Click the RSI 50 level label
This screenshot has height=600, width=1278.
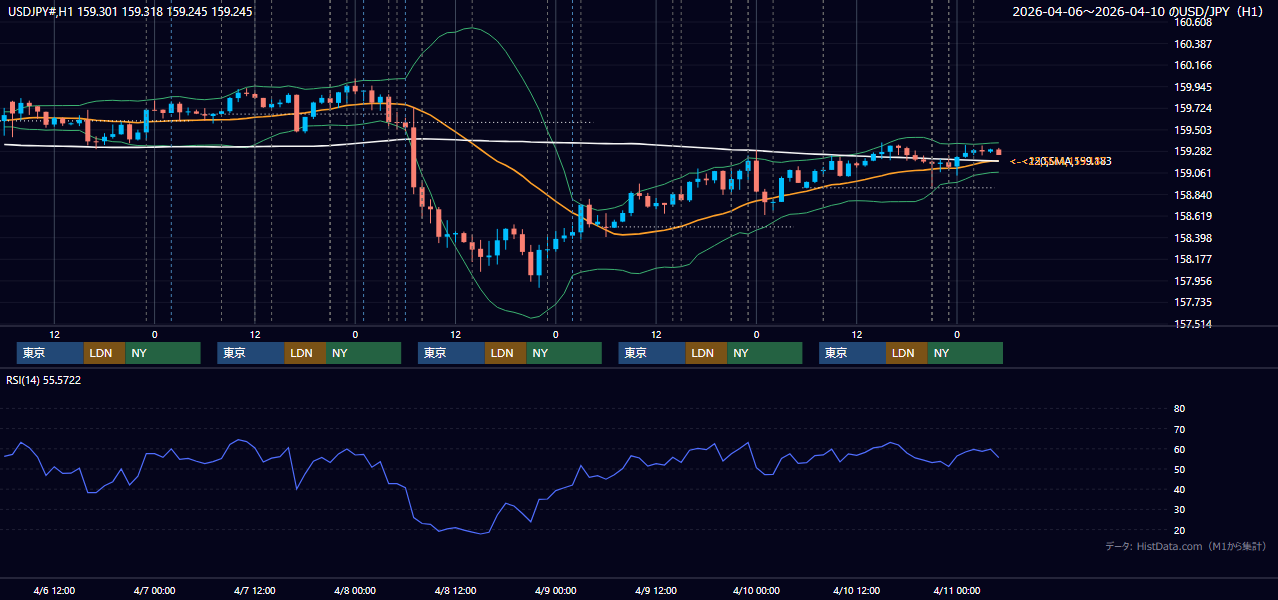point(1179,470)
